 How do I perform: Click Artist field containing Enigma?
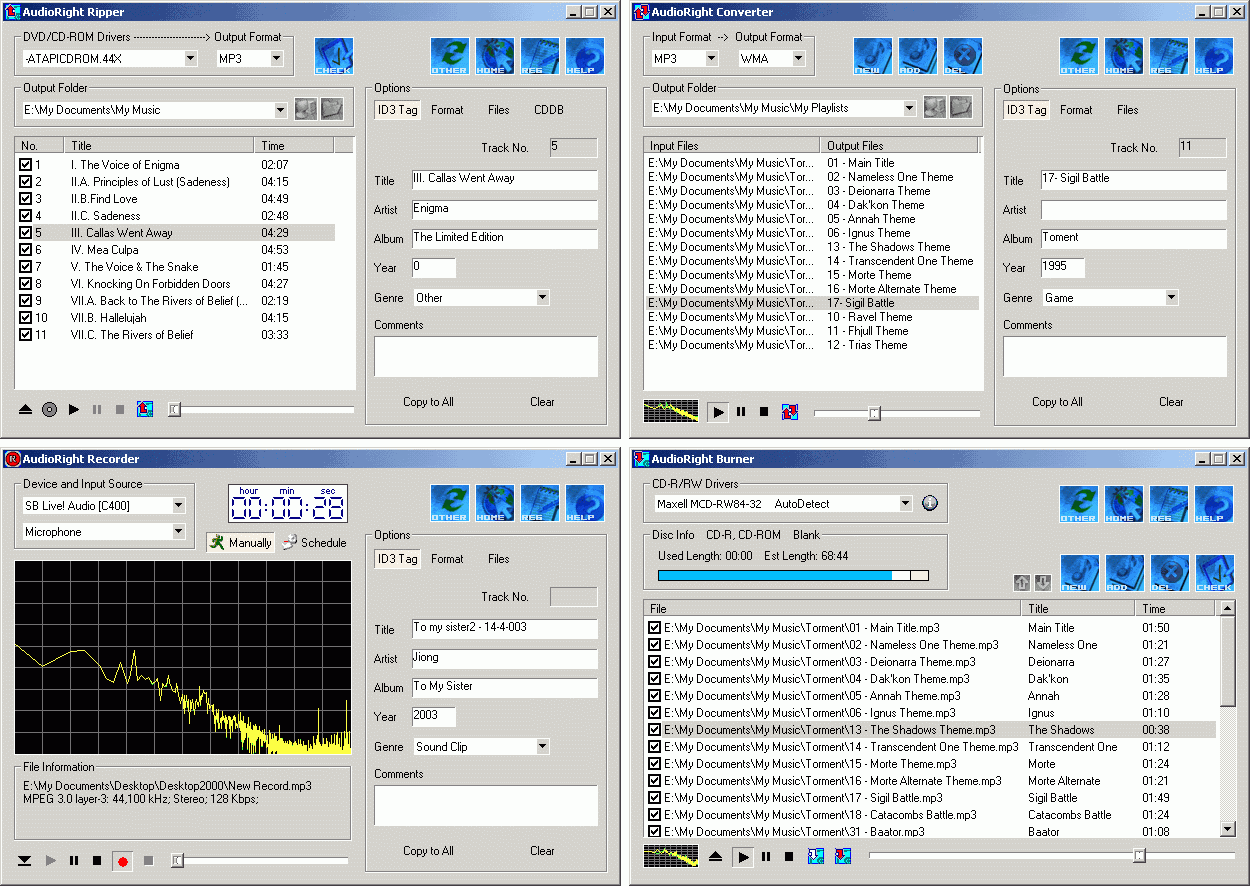point(504,209)
